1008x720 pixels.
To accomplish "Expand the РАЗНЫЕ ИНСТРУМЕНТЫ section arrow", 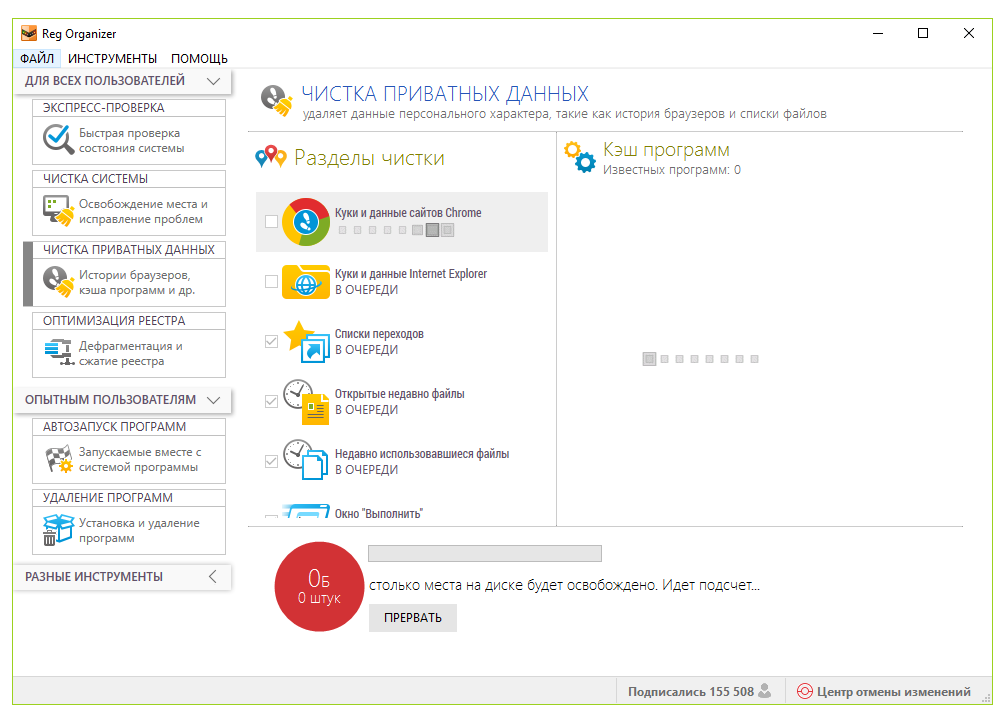I will tap(213, 577).
